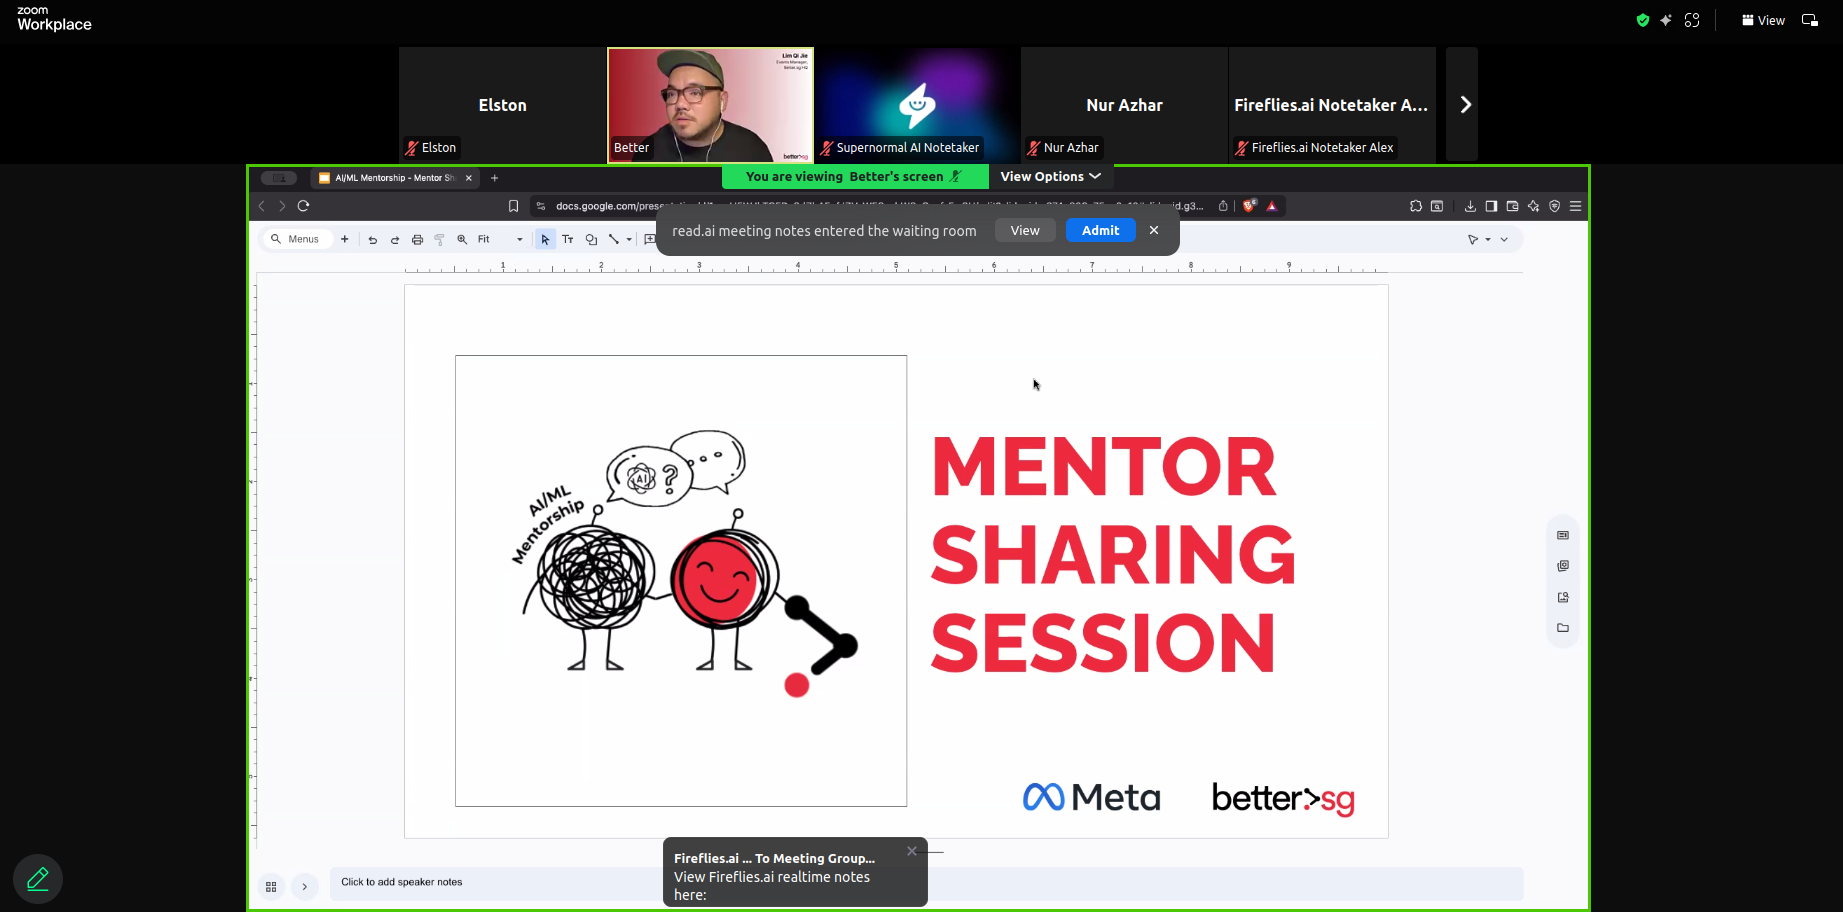Admit read.ai from the waiting room
The height and width of the screenshot is (912, 1843).
(1100, 231)
